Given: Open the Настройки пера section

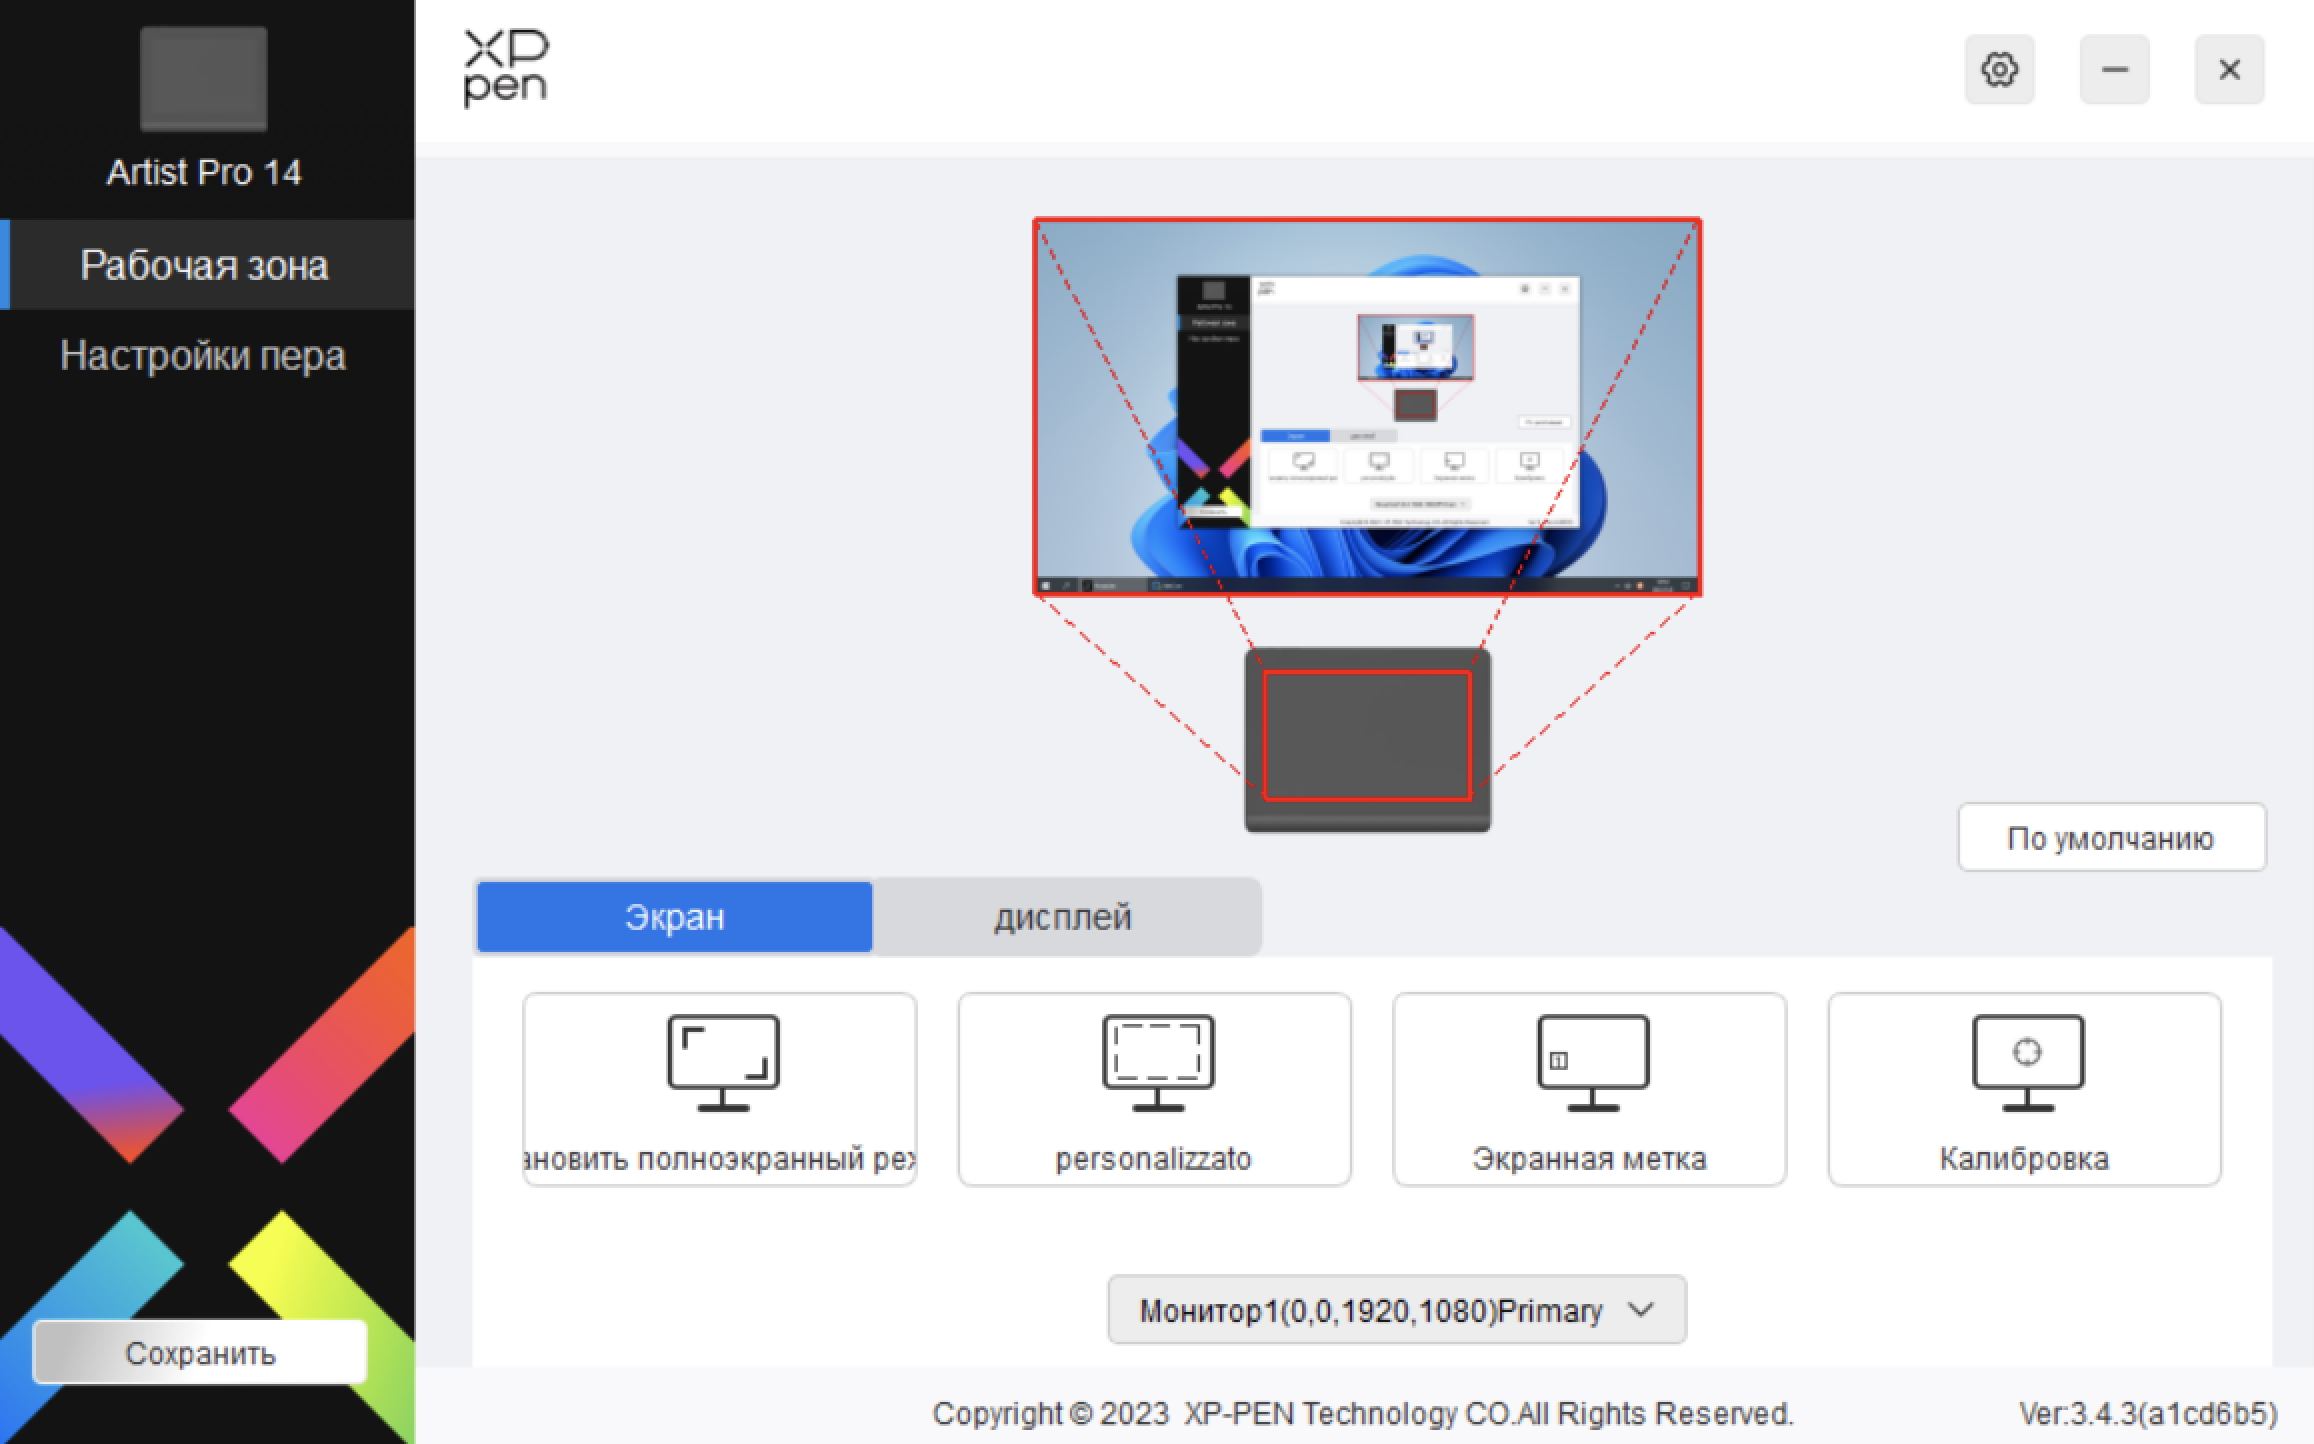Looking at the screenshot, I should (203, 355).
